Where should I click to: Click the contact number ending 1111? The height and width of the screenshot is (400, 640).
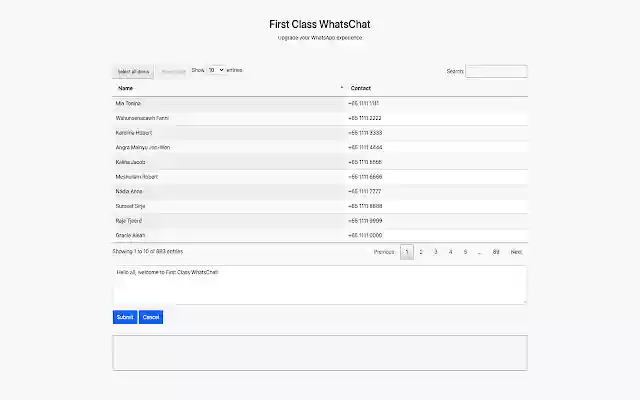coord(364,104)
